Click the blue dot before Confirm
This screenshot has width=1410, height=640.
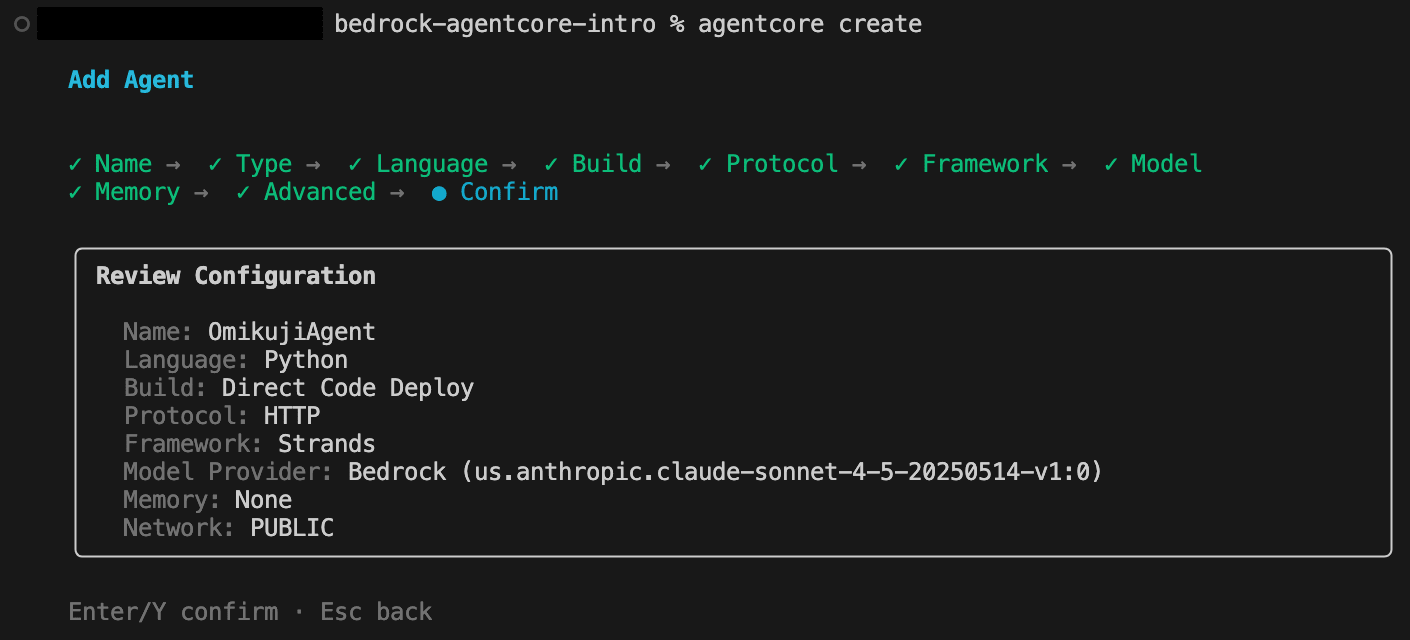click(439, 193)
